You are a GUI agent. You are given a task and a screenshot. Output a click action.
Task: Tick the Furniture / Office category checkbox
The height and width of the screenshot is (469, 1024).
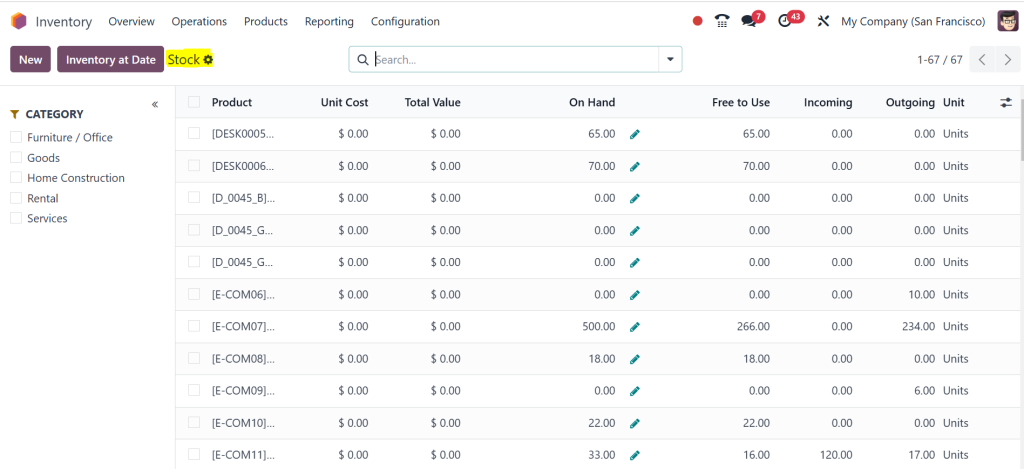click(x=16, y=137)
